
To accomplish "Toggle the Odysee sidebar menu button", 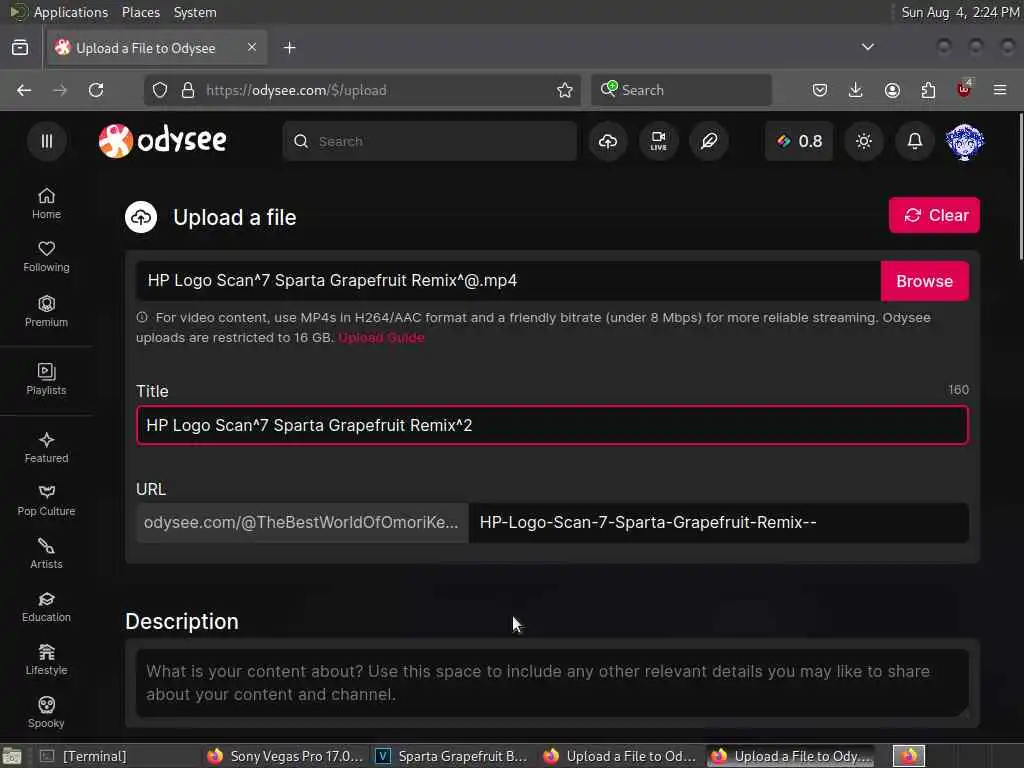I will point(46,141).
